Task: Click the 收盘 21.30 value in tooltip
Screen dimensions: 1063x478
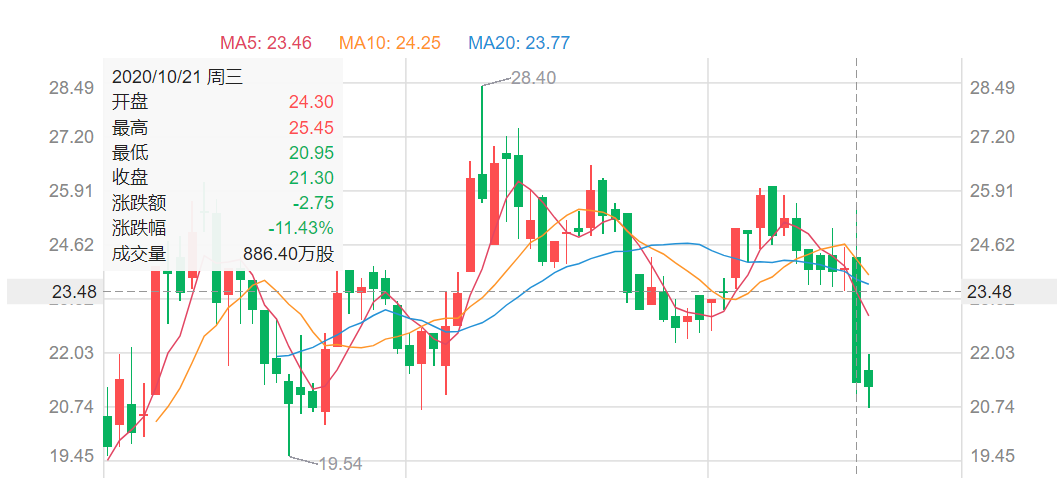Action: [x=311, y=178]
